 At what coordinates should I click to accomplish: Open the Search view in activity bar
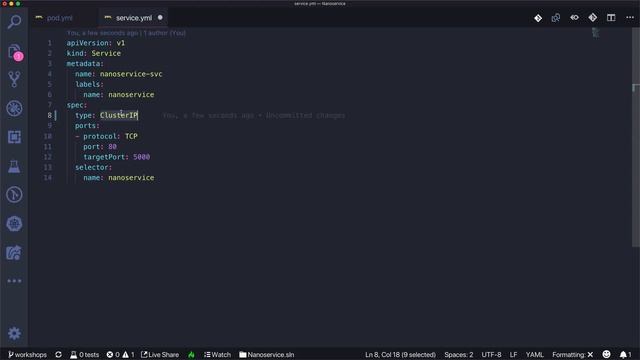click(14, 22)
